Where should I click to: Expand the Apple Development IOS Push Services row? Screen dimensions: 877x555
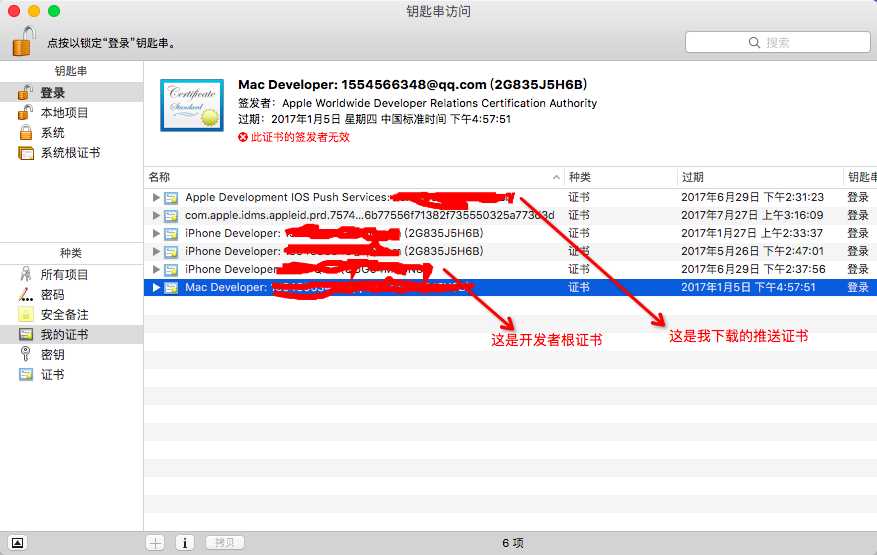156,197
